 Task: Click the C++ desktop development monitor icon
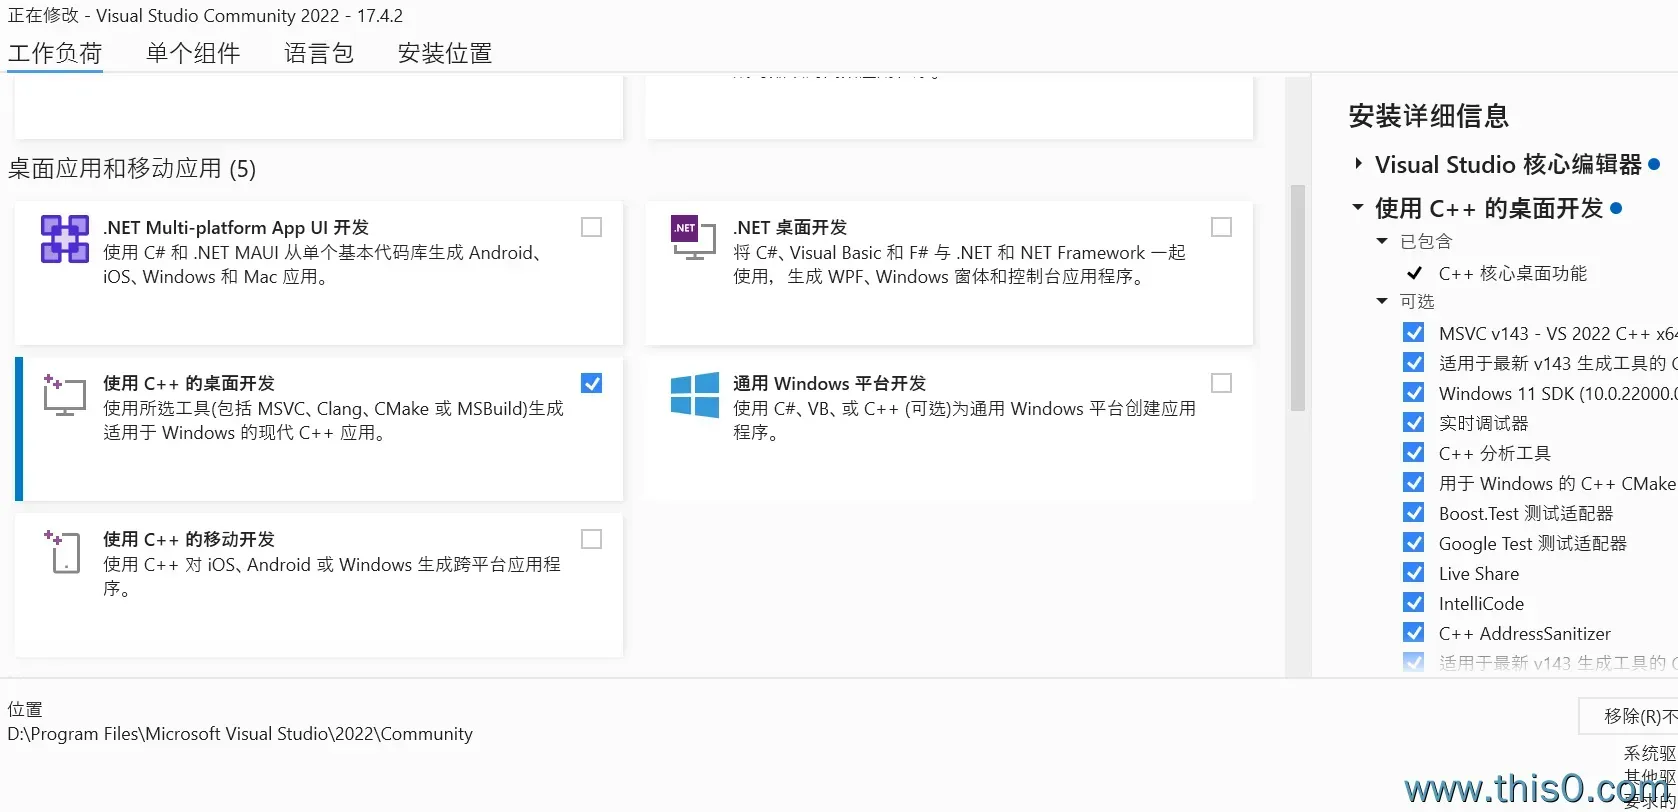(64, 396)
